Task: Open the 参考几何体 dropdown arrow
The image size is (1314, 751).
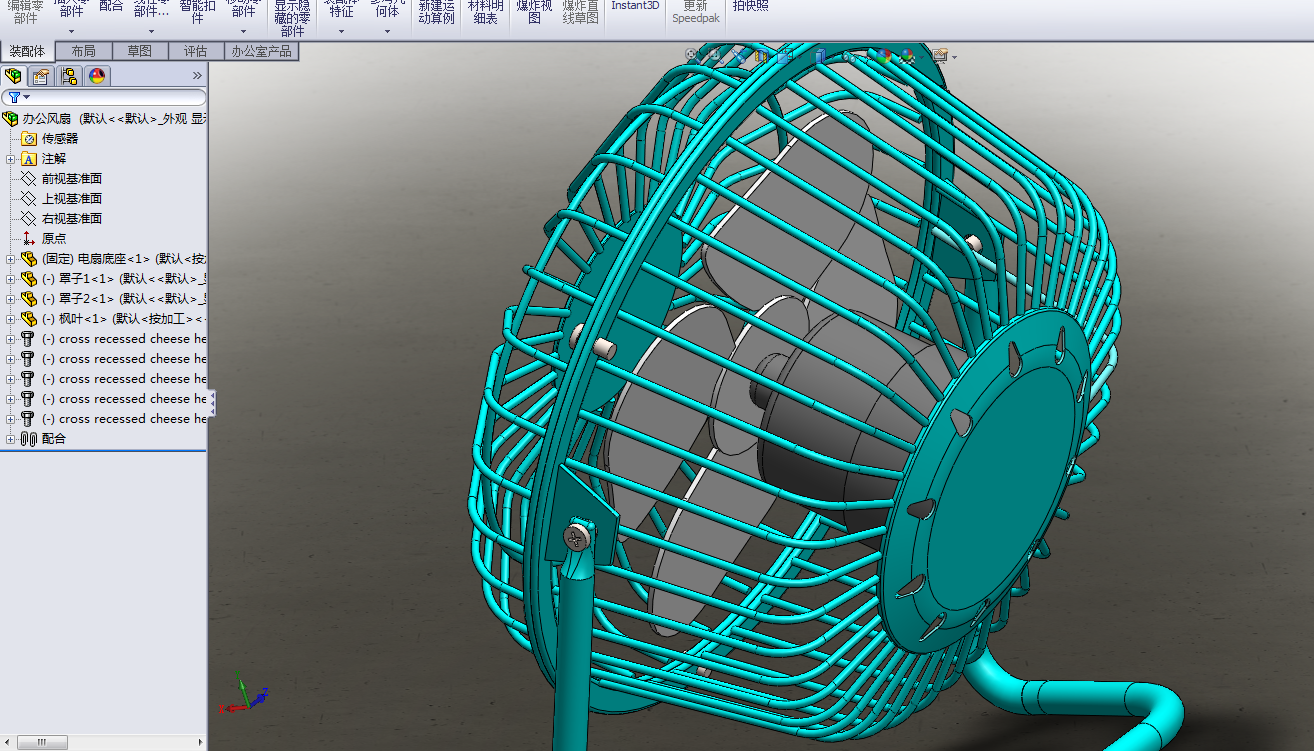Action: point(387,31)
